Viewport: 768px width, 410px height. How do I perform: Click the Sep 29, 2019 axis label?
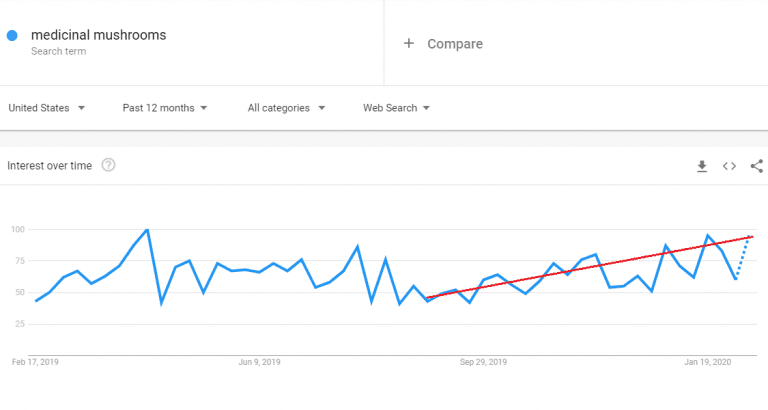483,362
